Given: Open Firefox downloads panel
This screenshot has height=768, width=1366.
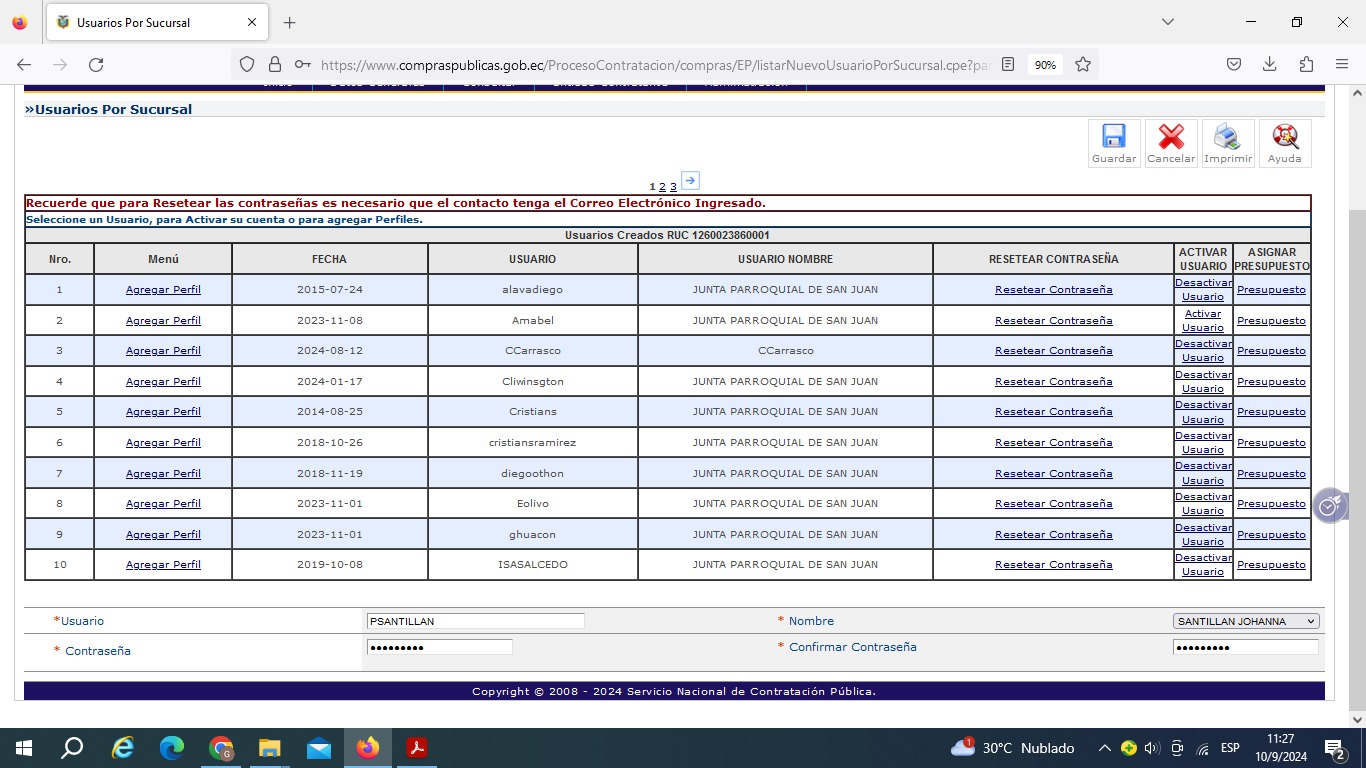Looking at the screenshot, I should click(x=1269, y=64).
